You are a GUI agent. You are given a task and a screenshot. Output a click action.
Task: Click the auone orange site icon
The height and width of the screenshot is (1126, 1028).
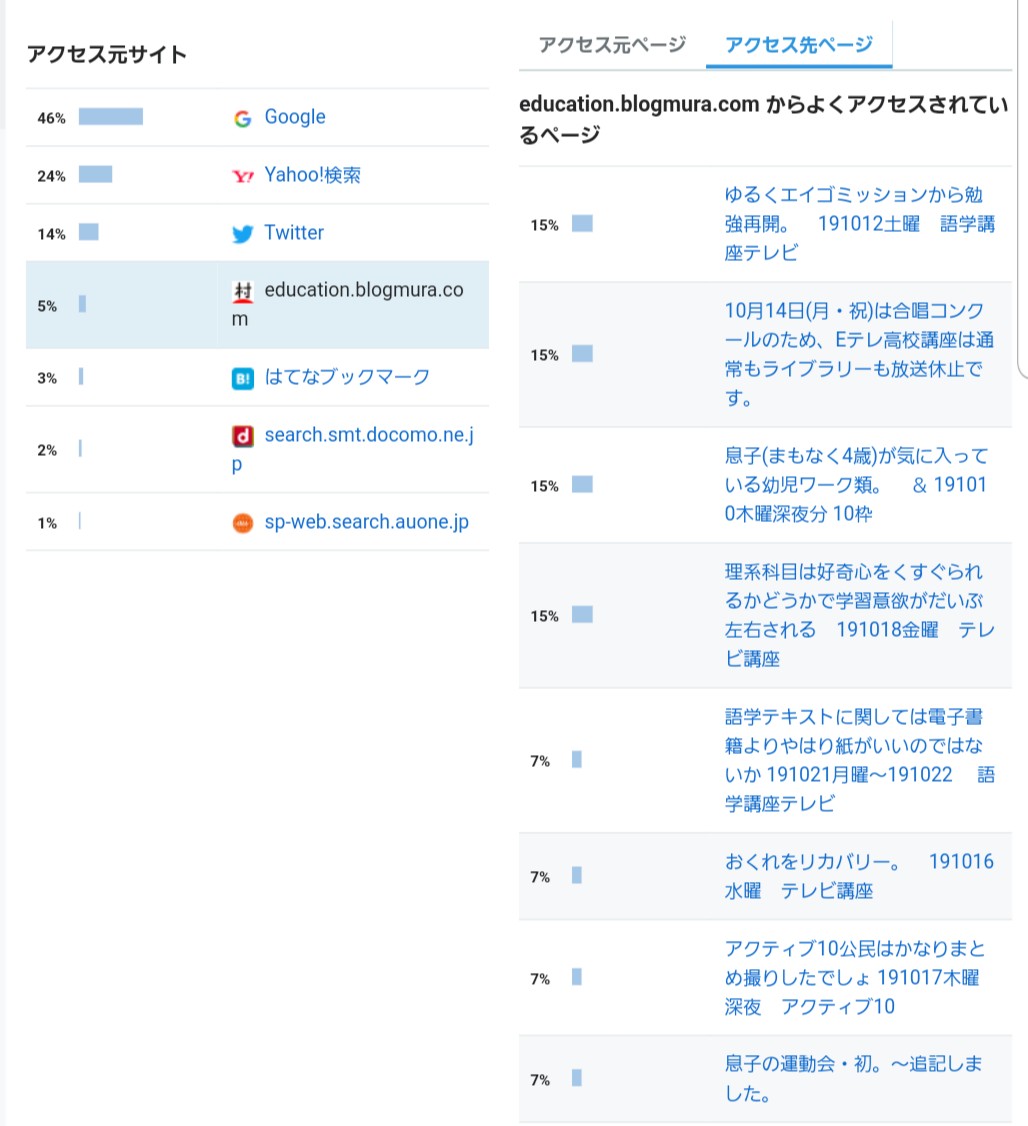click(x=241, y=521)
